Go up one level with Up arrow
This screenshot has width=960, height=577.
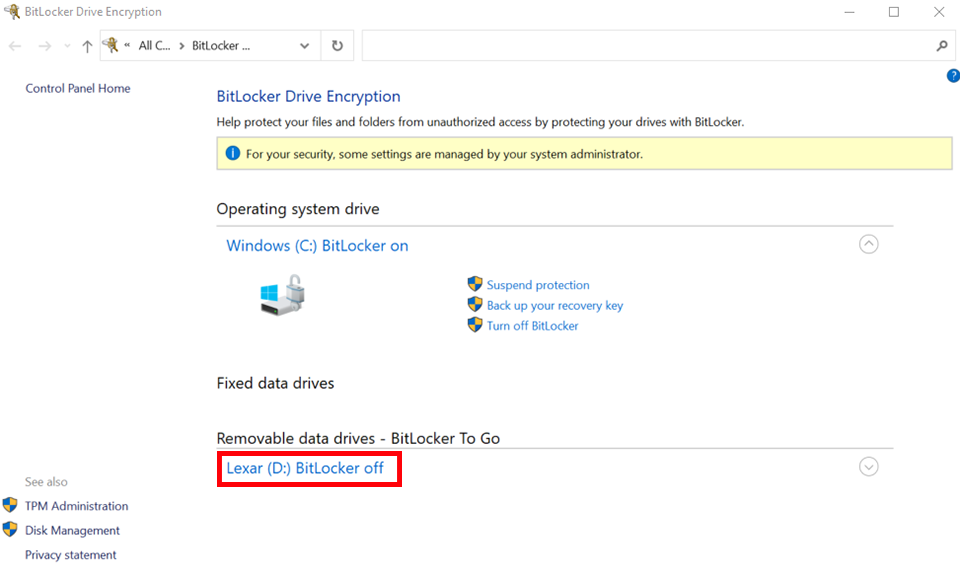pos(87,46)
